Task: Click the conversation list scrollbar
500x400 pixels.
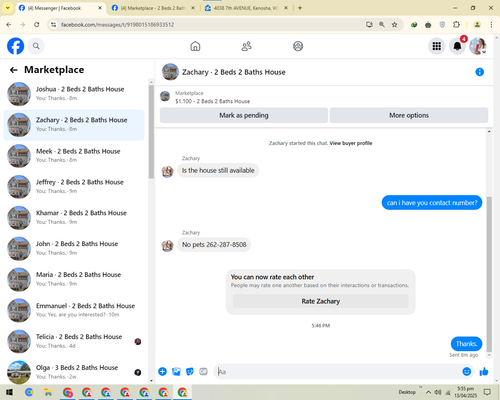Action: (151, 132)
